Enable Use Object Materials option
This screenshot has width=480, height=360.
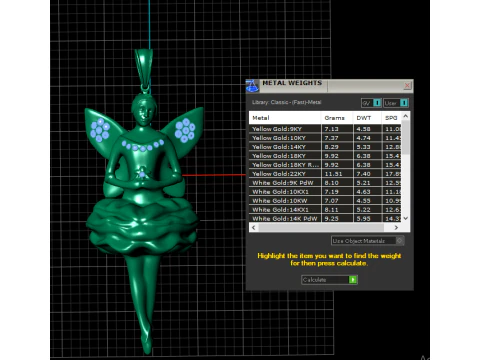pos(368,241)
